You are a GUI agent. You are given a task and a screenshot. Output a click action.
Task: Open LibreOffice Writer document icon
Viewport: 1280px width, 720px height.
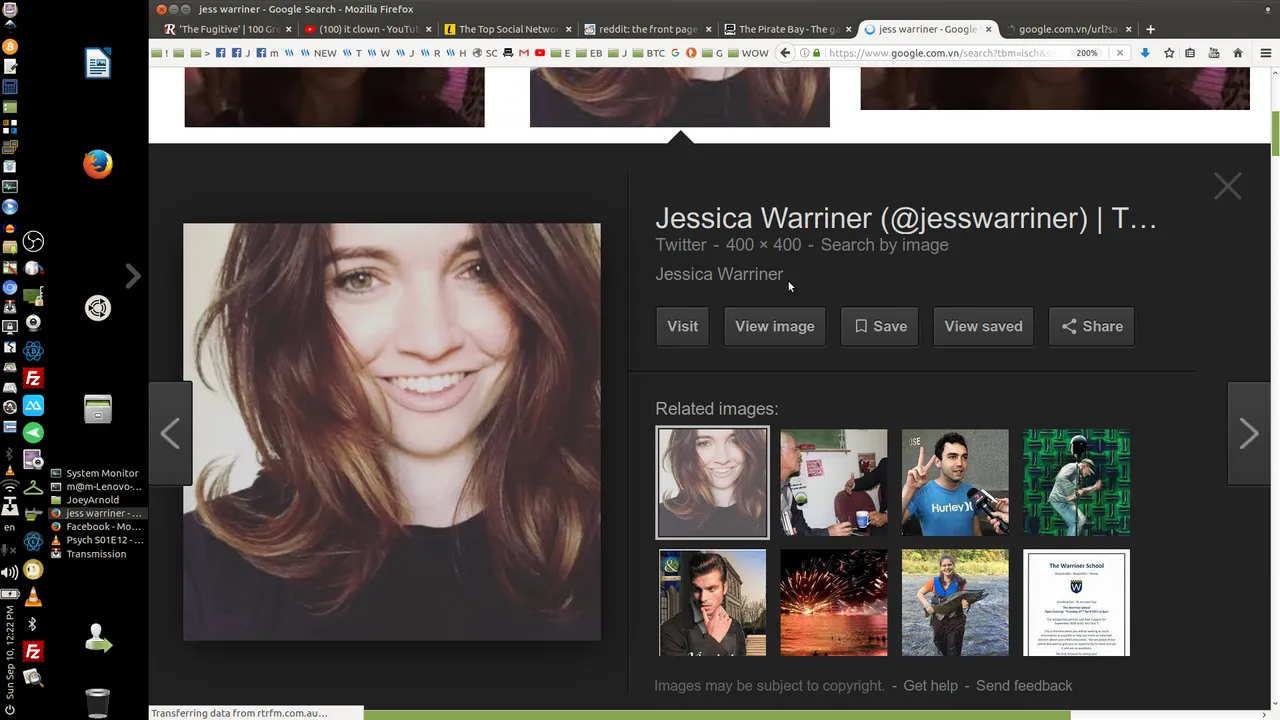tap(97, 64)
